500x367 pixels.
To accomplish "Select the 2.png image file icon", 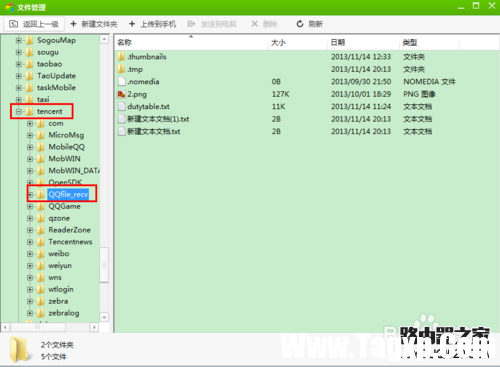I will point(121,94).
